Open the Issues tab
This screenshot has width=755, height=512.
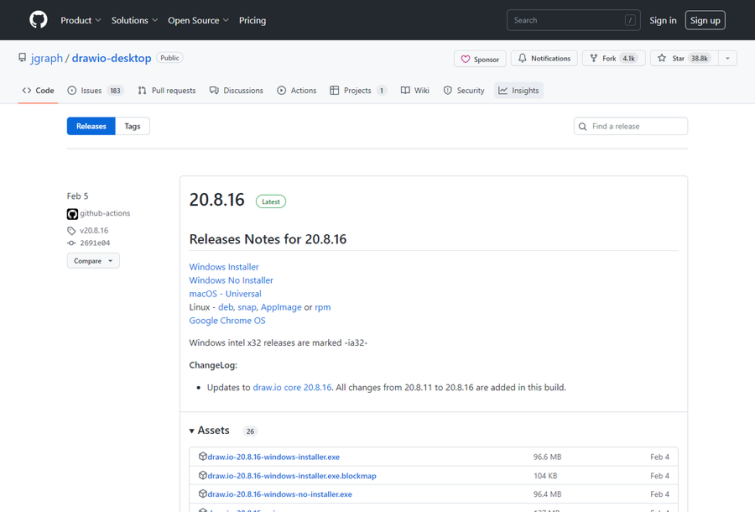coord(95,90)
